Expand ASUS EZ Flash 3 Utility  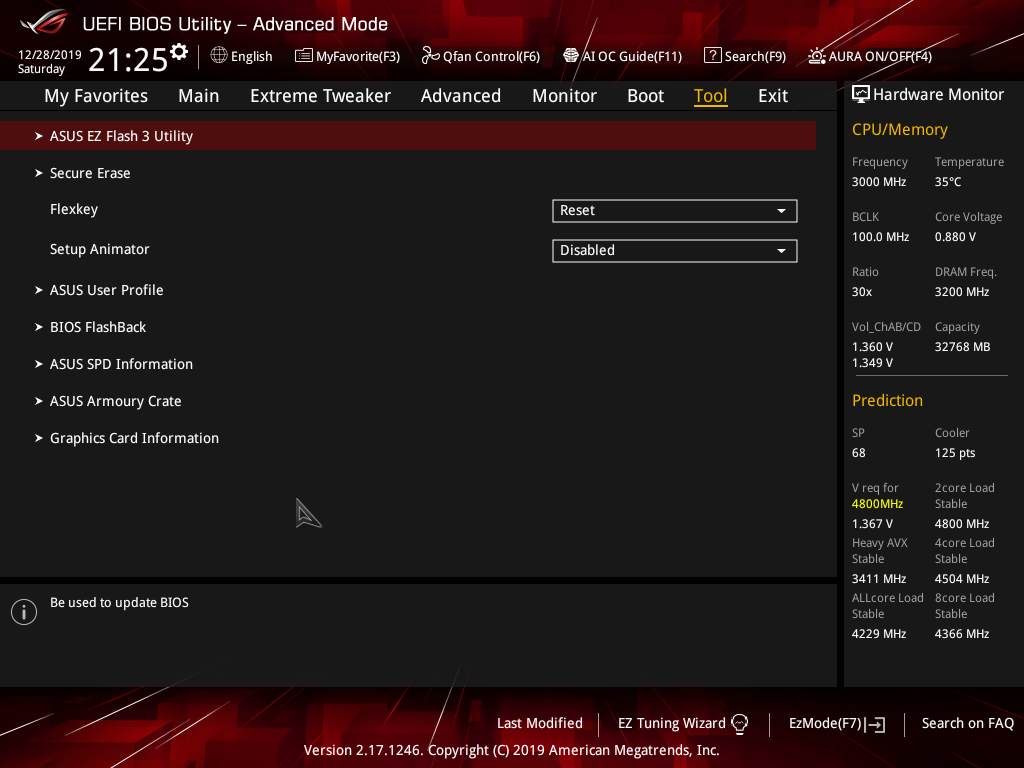point(408,136)
